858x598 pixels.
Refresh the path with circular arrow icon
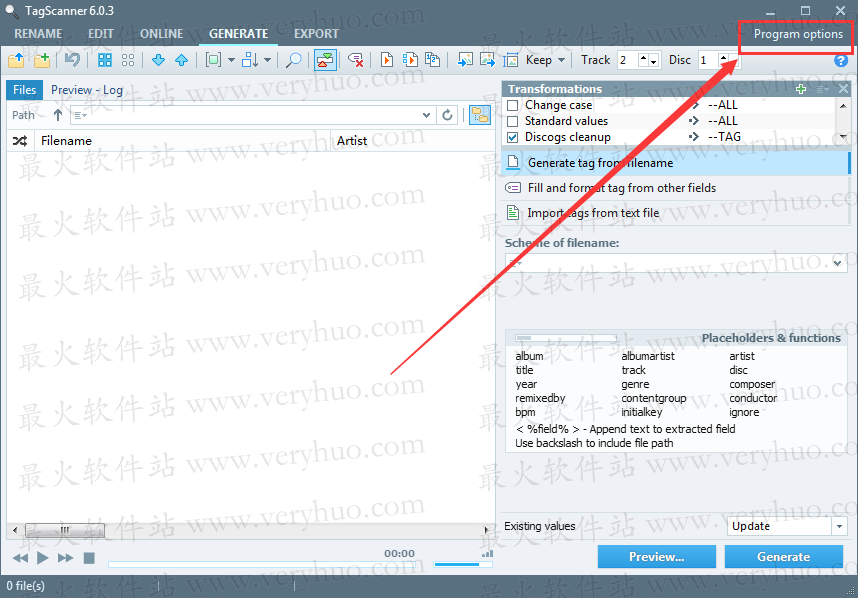[x=447, y=115]
